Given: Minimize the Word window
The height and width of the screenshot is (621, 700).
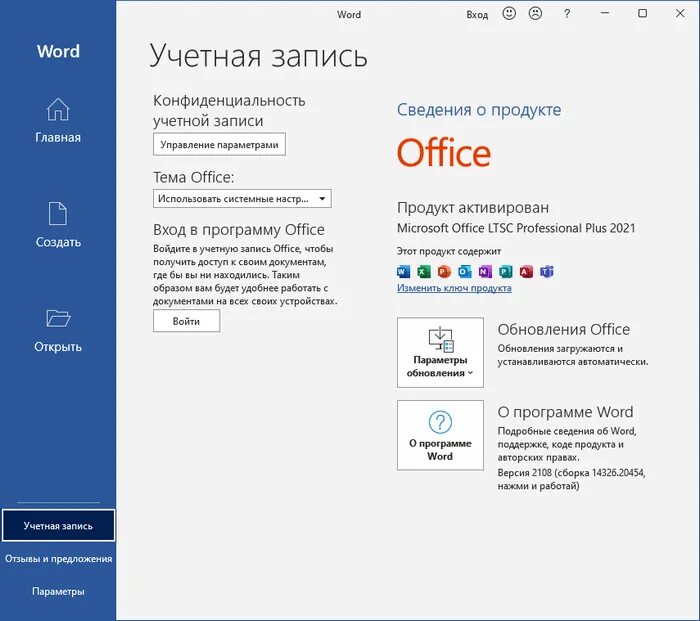Looking at the screenshot, I should point(605,13).
